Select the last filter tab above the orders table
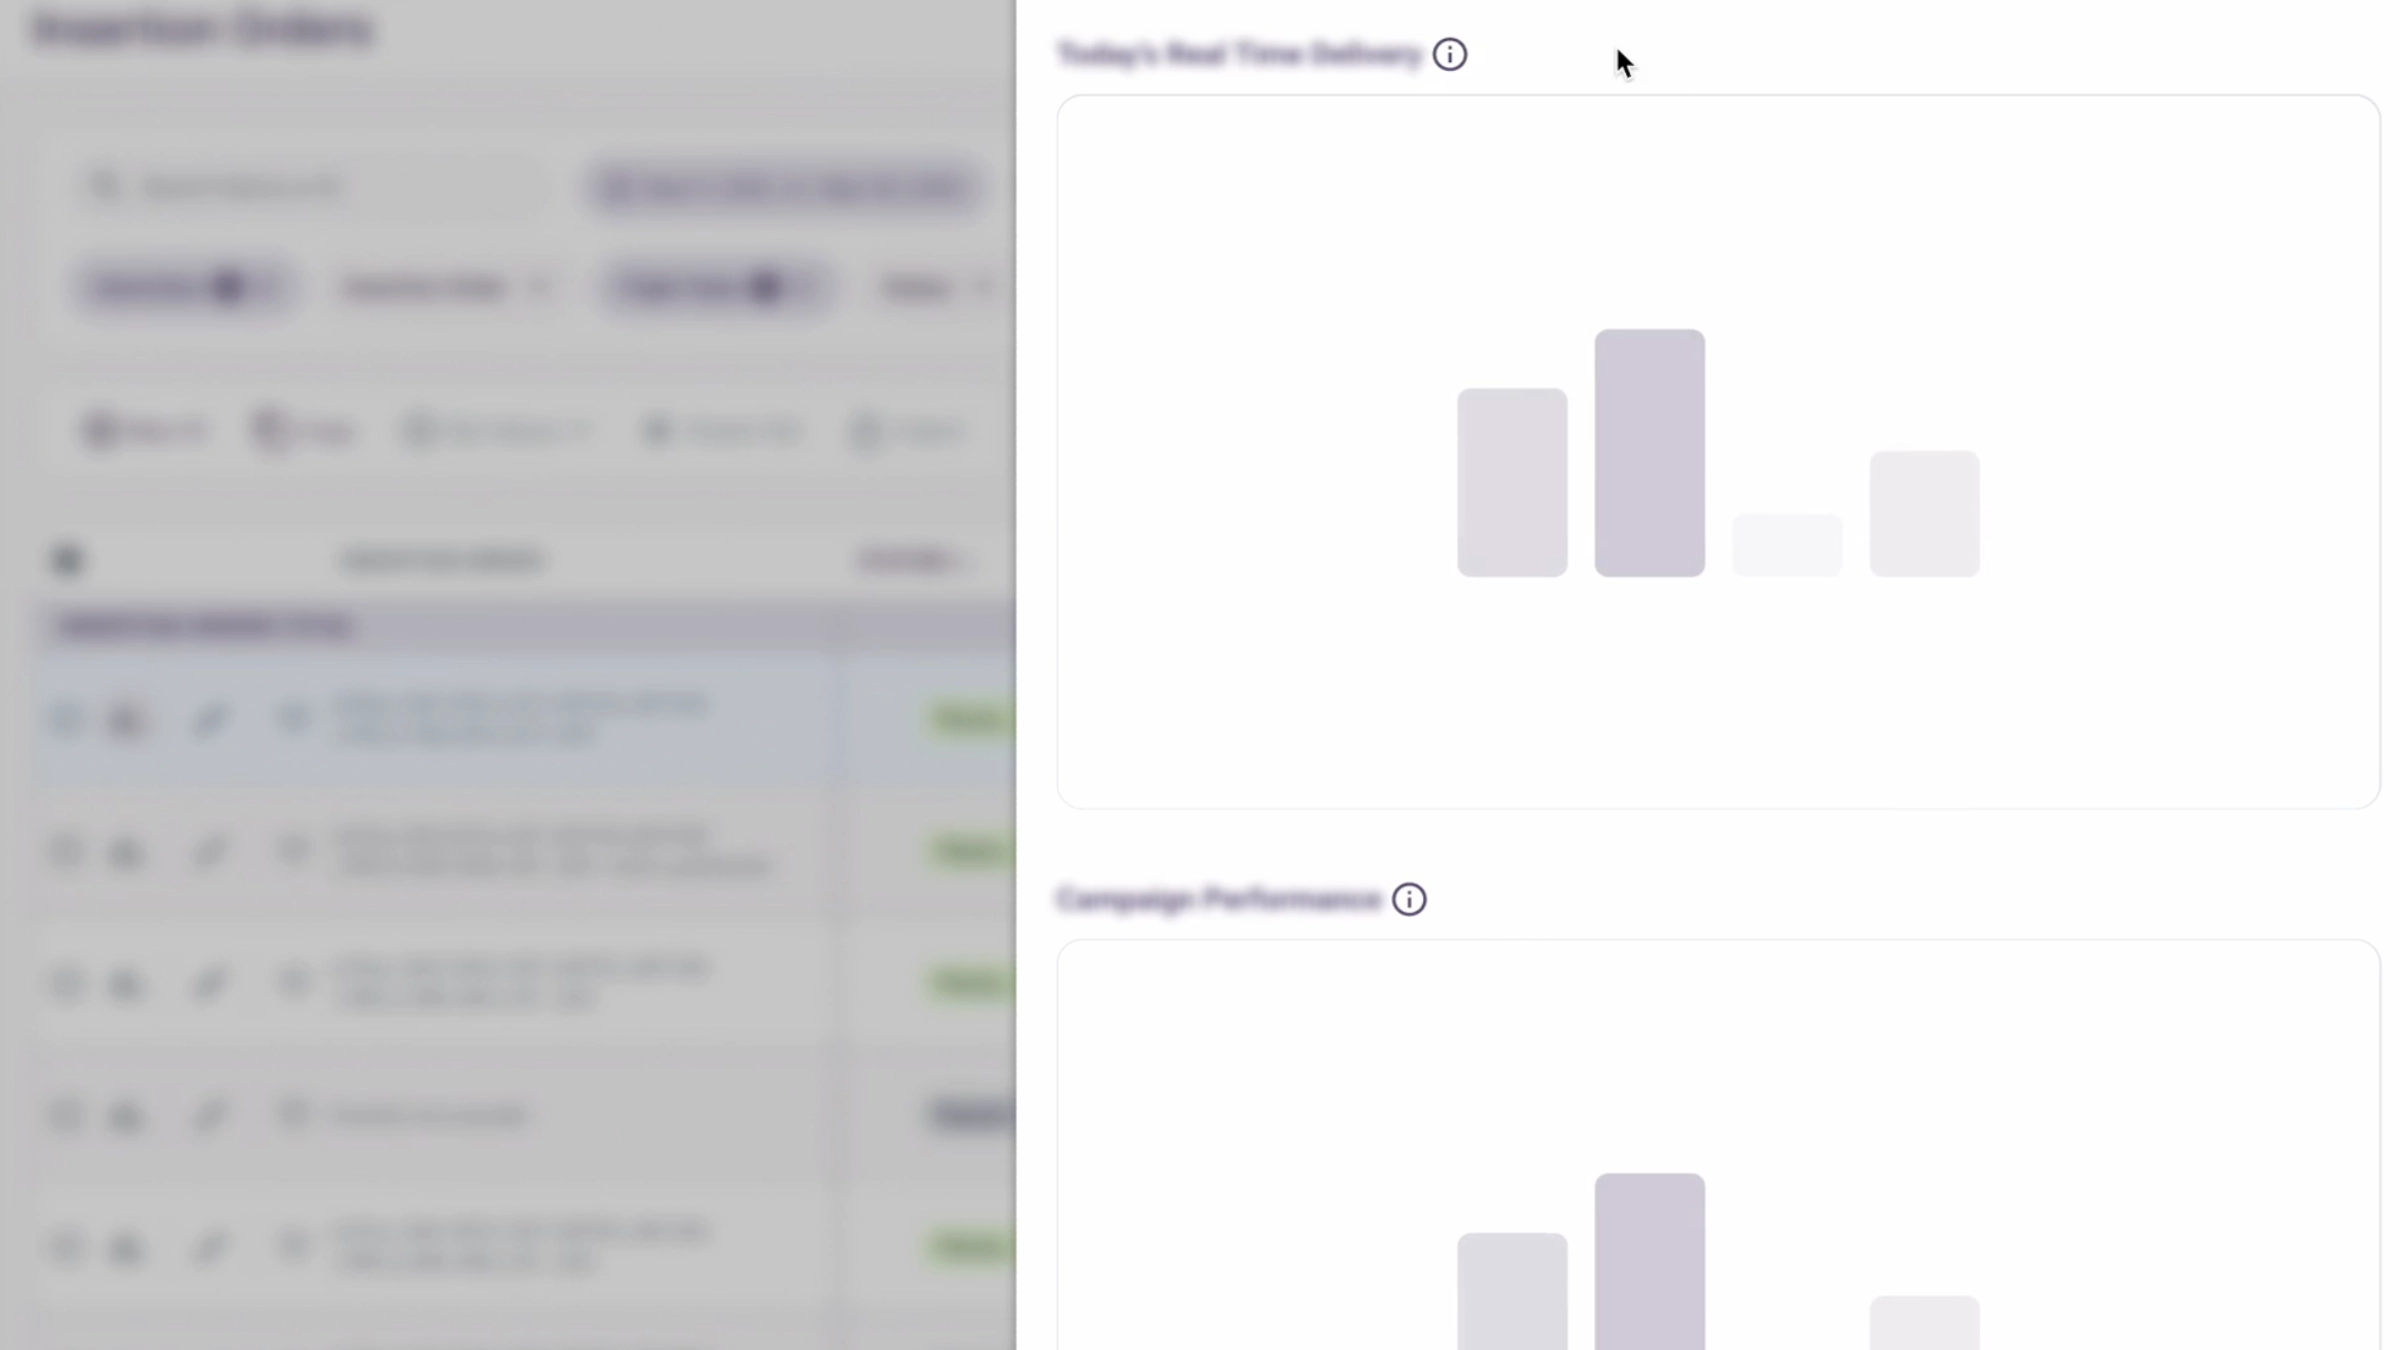Screen dimensions: 2400x1350 click(x=906, y=430)
